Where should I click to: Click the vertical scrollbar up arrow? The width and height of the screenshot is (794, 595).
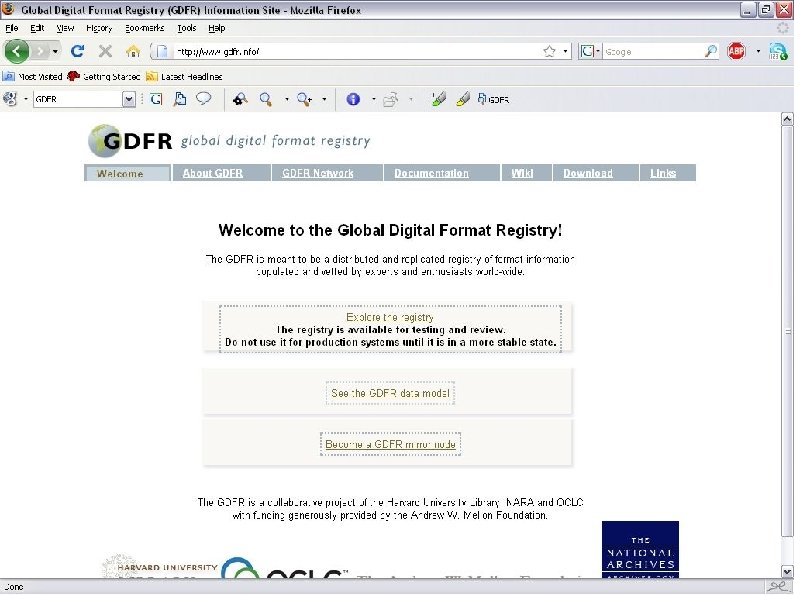(x=787, y=118)
